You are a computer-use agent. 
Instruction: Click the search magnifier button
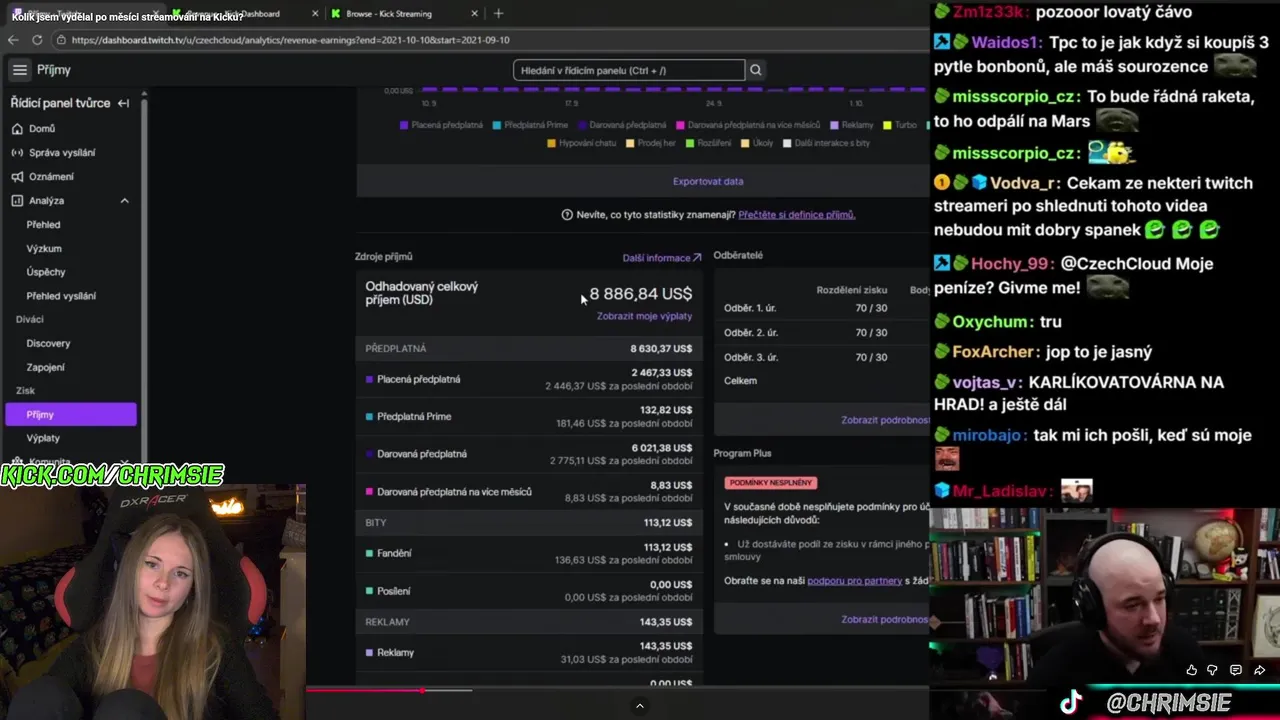coord(756,70)
